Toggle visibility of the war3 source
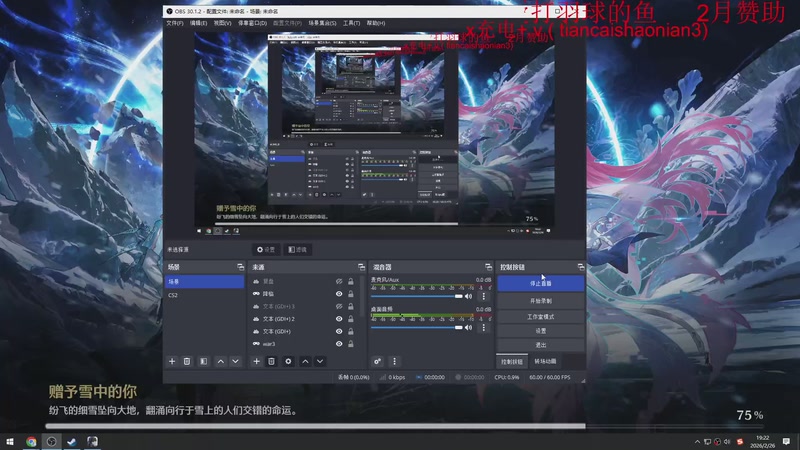This screenshot has width=800, height=450. tap(339, 344)
